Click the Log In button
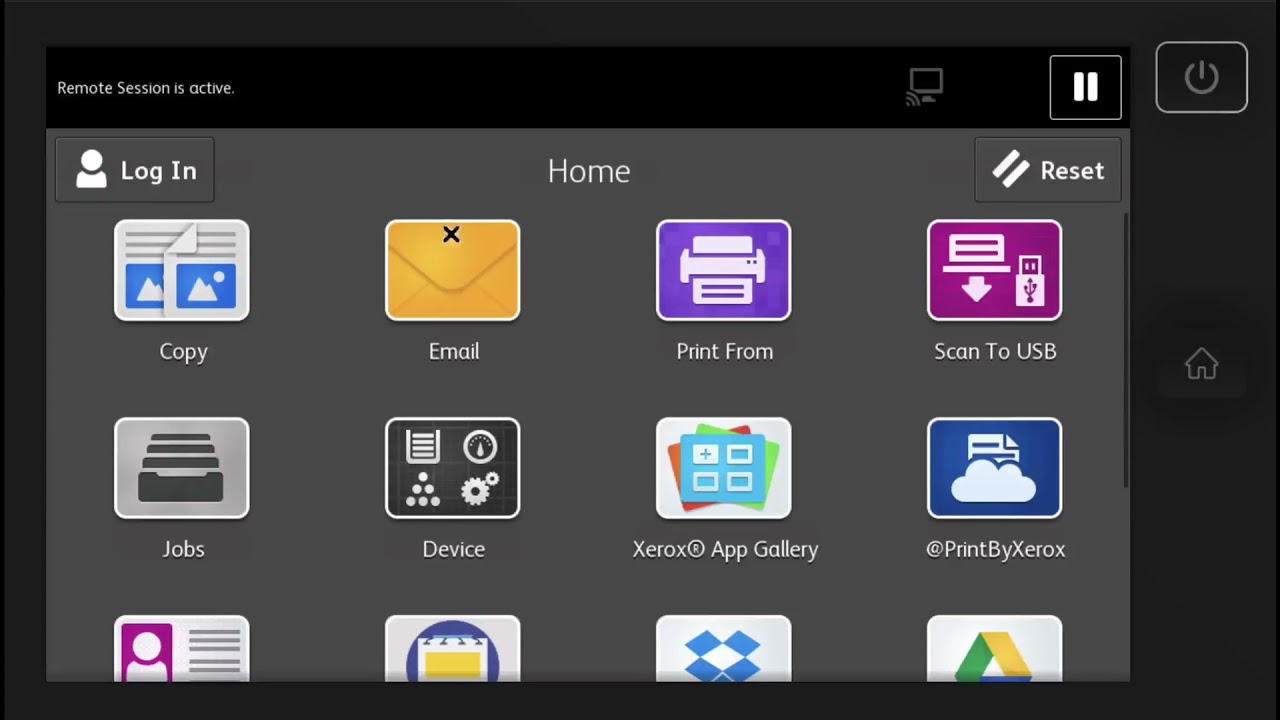Image resolution: width=1280 pixels, height=720 pixels. (x=135, y=170)
